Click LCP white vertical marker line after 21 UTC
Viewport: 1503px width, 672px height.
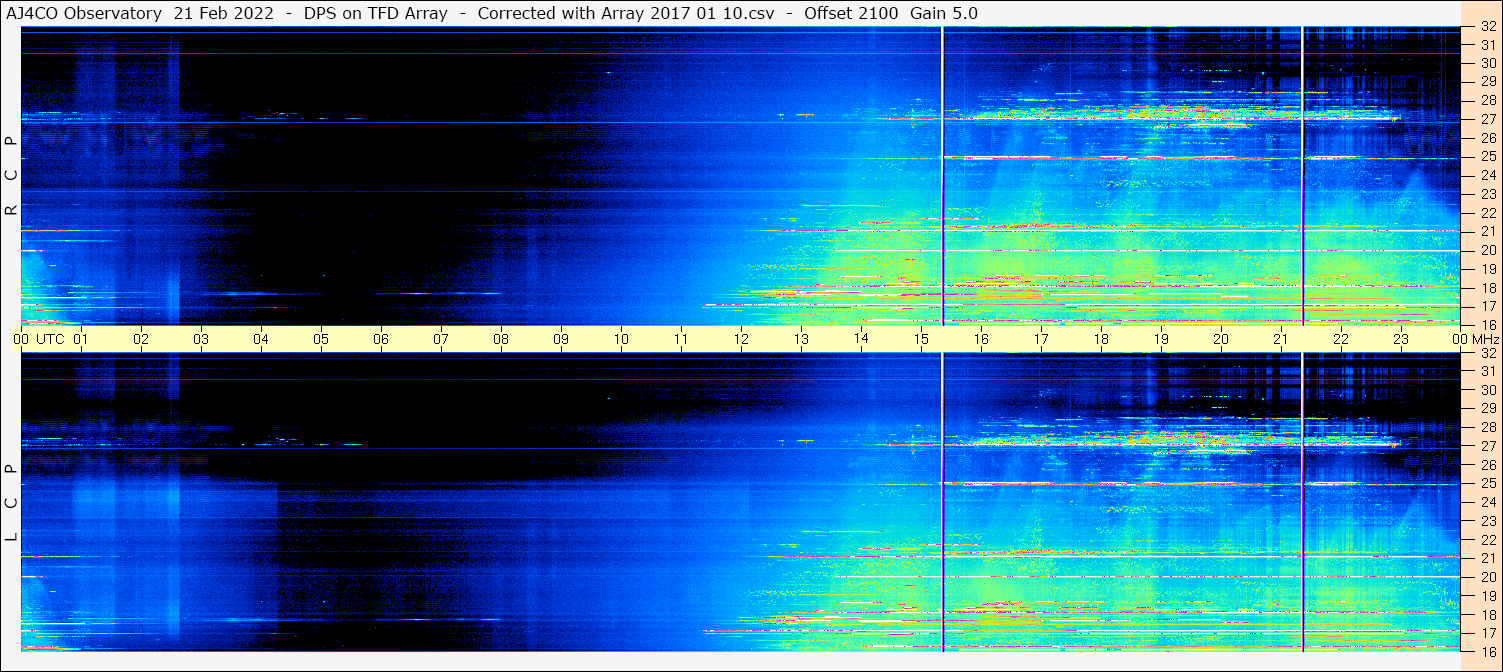click(1303, 502)
